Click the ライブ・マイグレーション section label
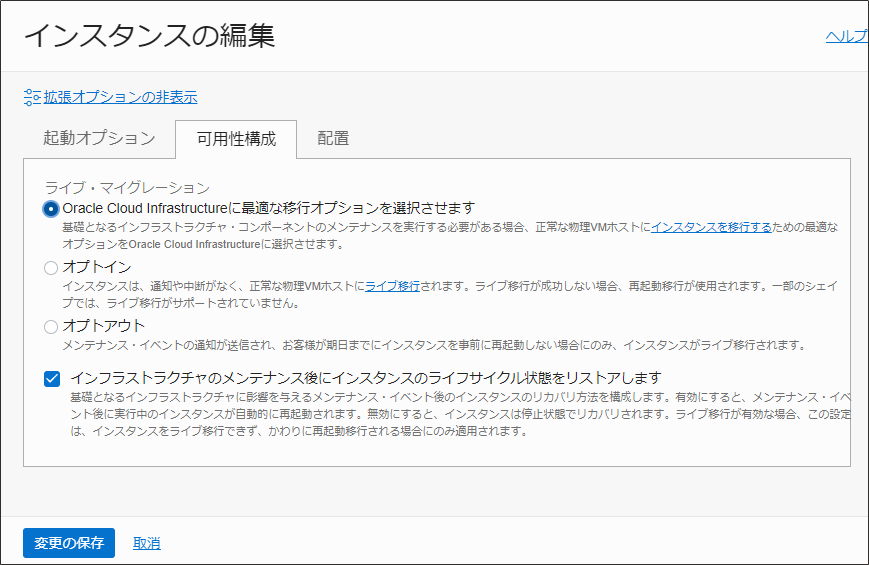Screen dimensions: 869x565 [127, 187]
